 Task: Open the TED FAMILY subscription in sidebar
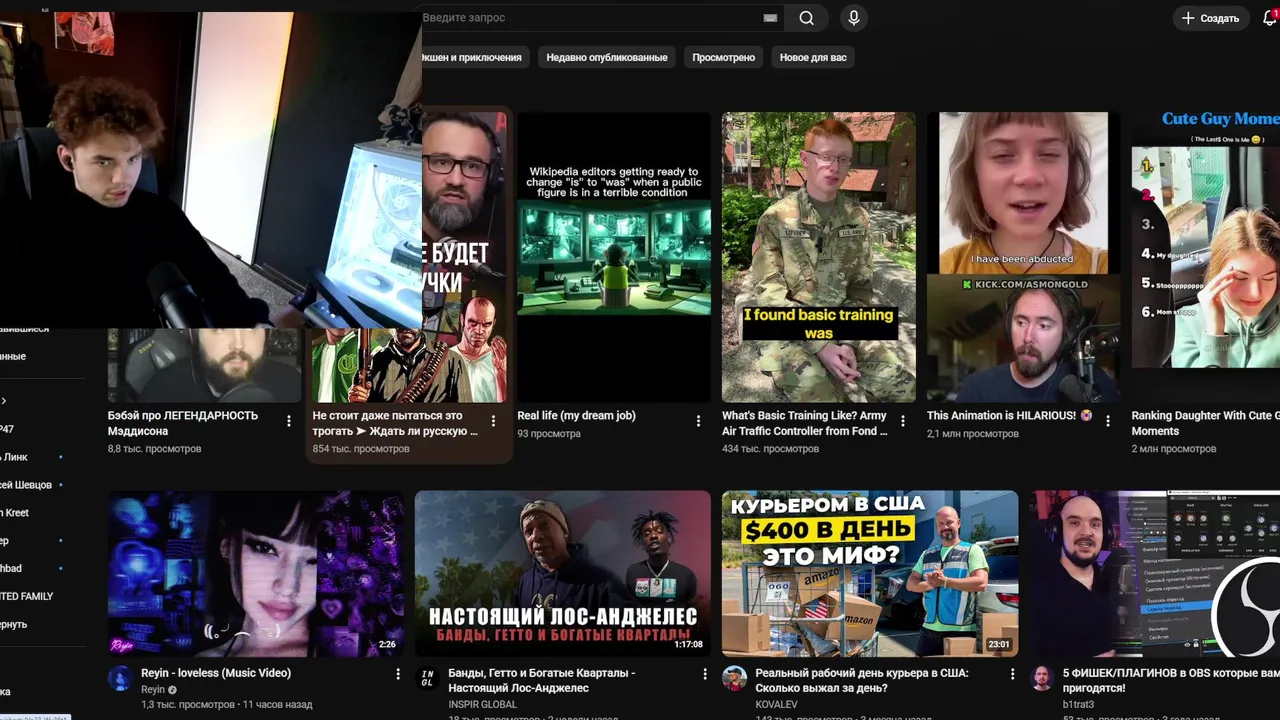[27, 596]
